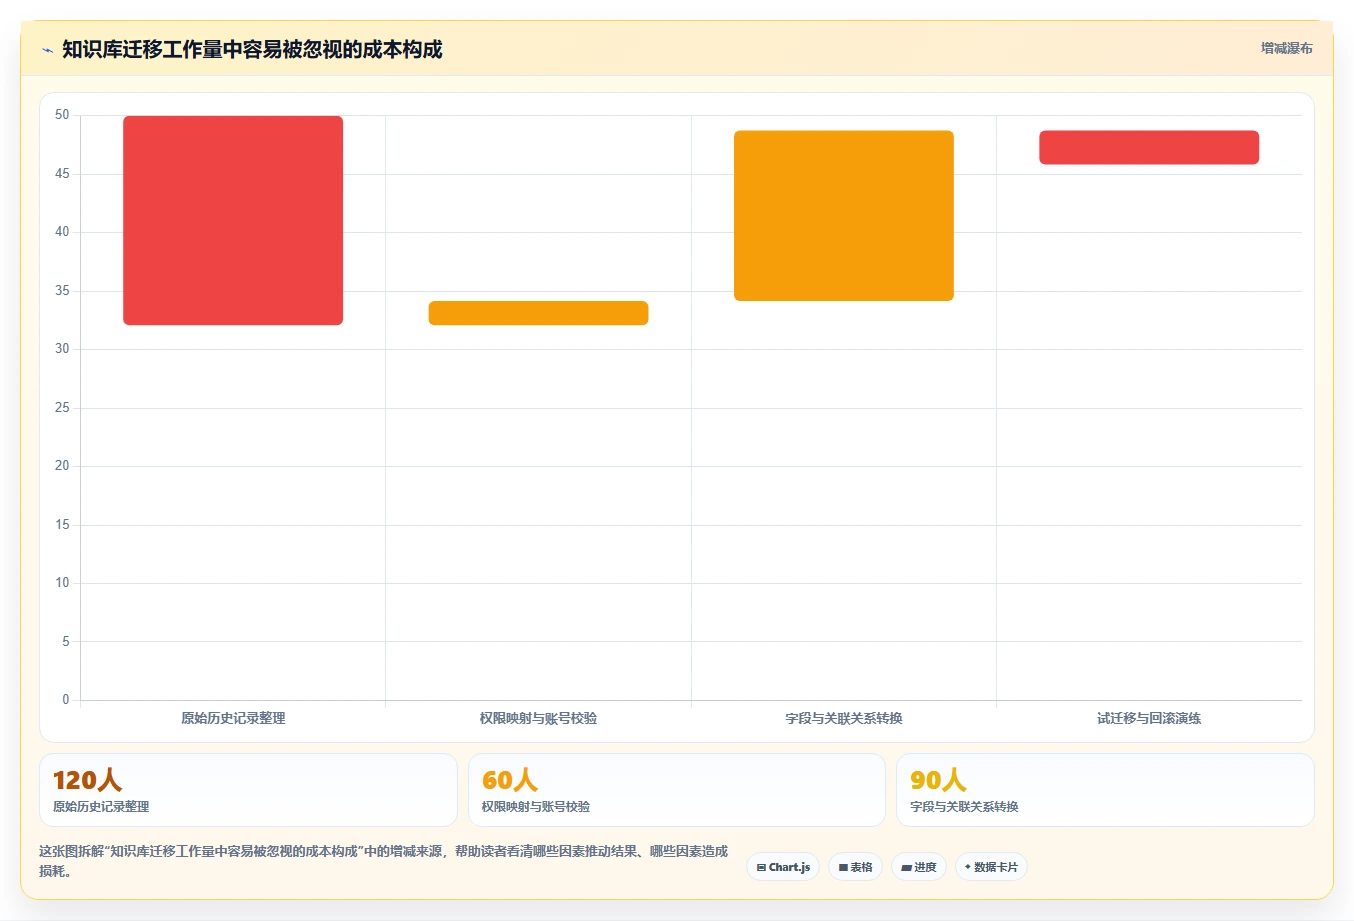Screen dimensions: 1354x921
Task: Click the y-axis value 40
Action: point(62,232)
